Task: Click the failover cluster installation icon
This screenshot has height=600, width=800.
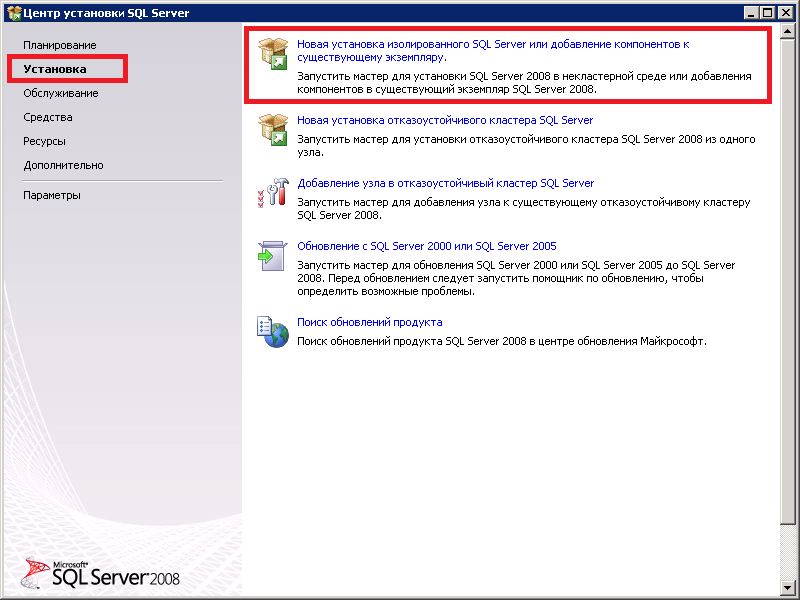Action: point(273,129)
